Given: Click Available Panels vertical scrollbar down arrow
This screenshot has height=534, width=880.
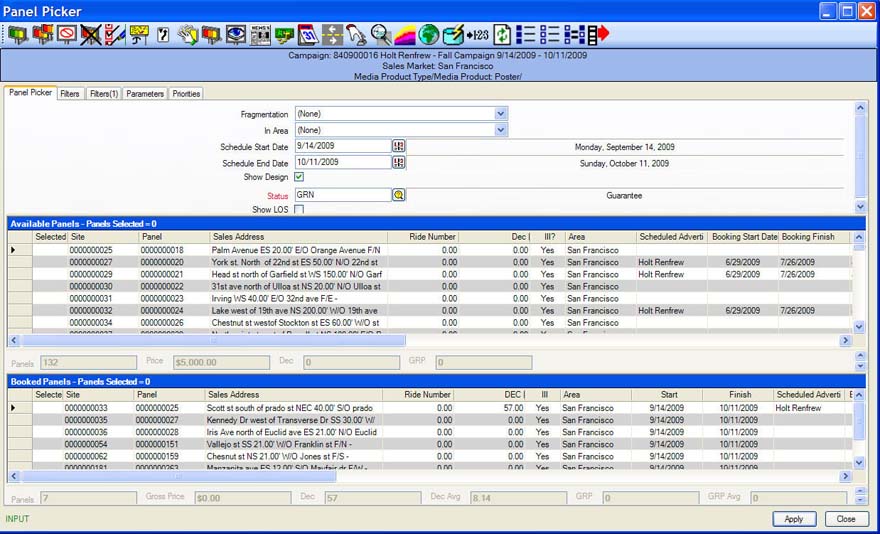Looking at the screenshot, I should coord(859,327).
